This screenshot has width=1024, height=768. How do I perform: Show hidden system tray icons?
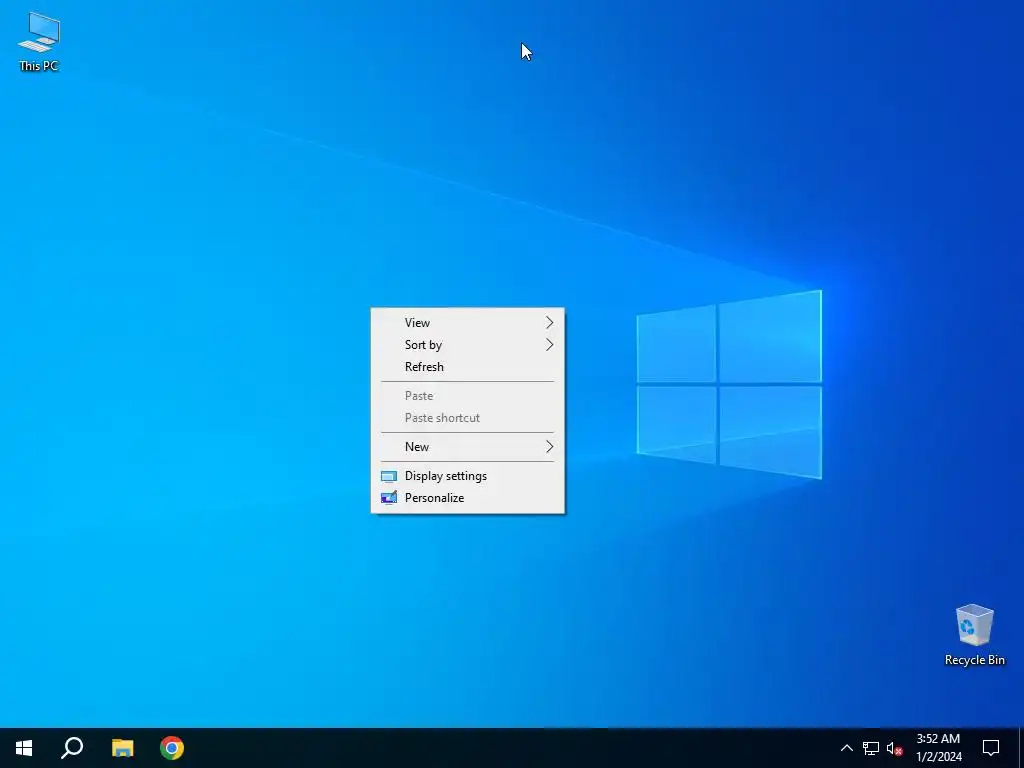(x=846, y=748)
